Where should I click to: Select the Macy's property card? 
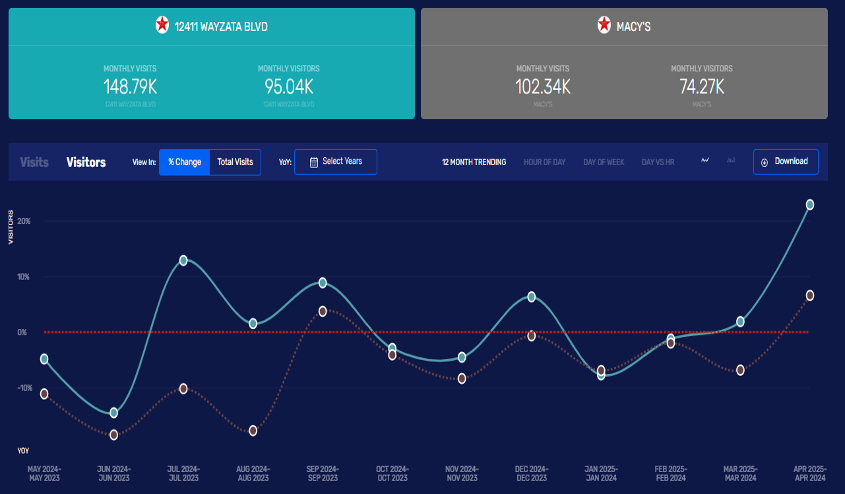coord(624,63)
